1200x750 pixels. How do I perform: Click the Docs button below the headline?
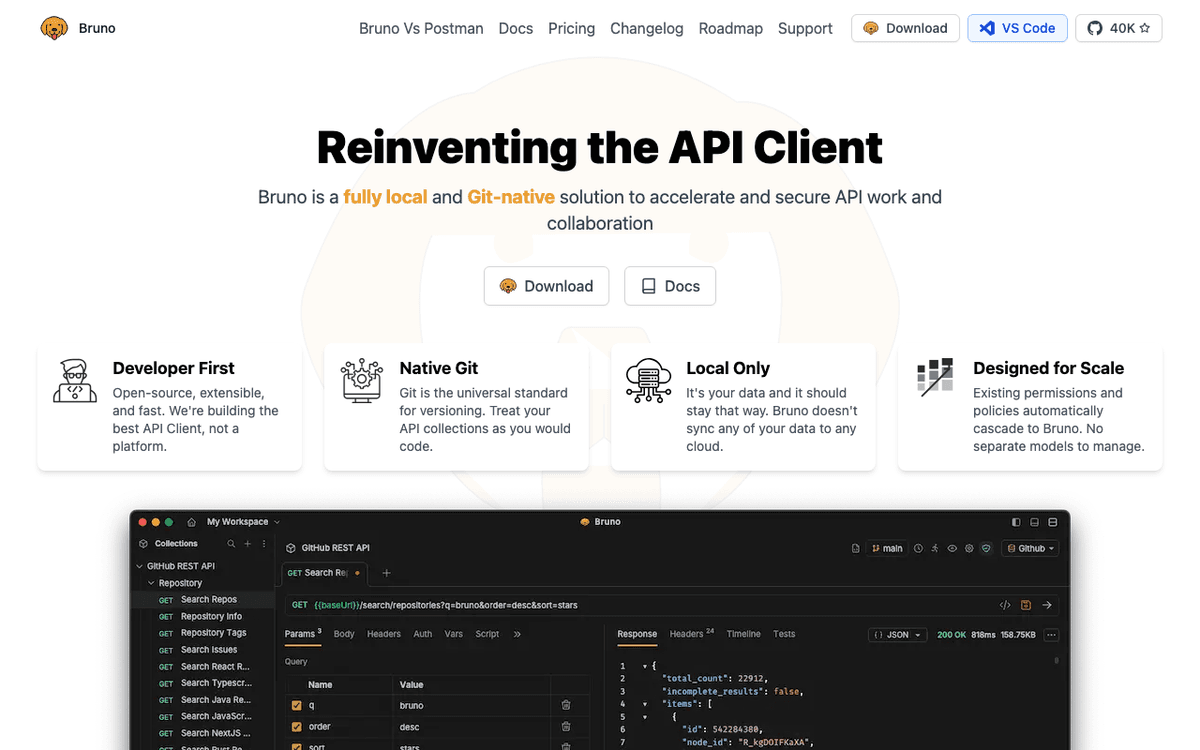coord(670,286)
